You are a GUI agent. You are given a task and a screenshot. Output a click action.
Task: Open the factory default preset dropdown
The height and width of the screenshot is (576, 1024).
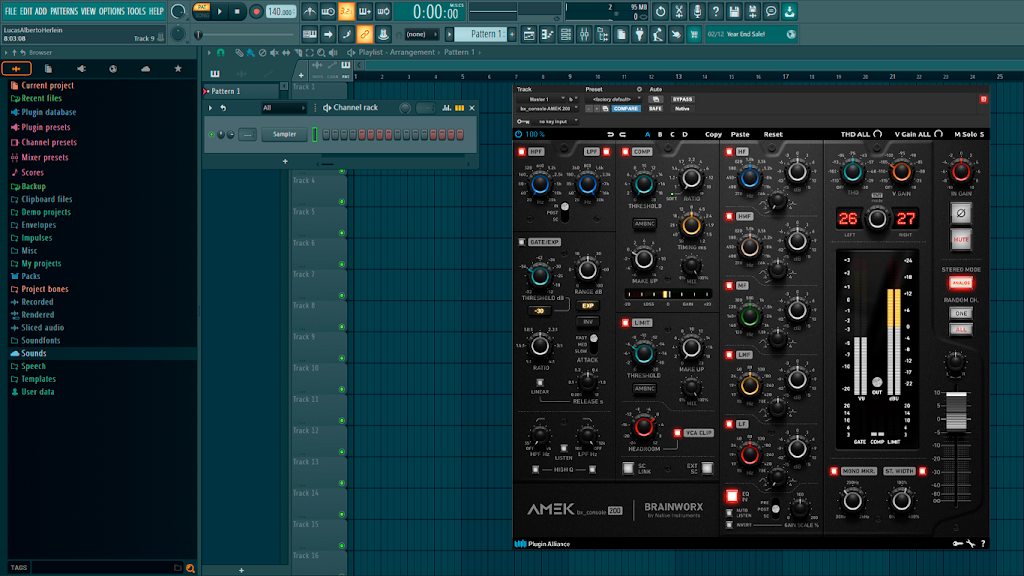pos(614,99)
